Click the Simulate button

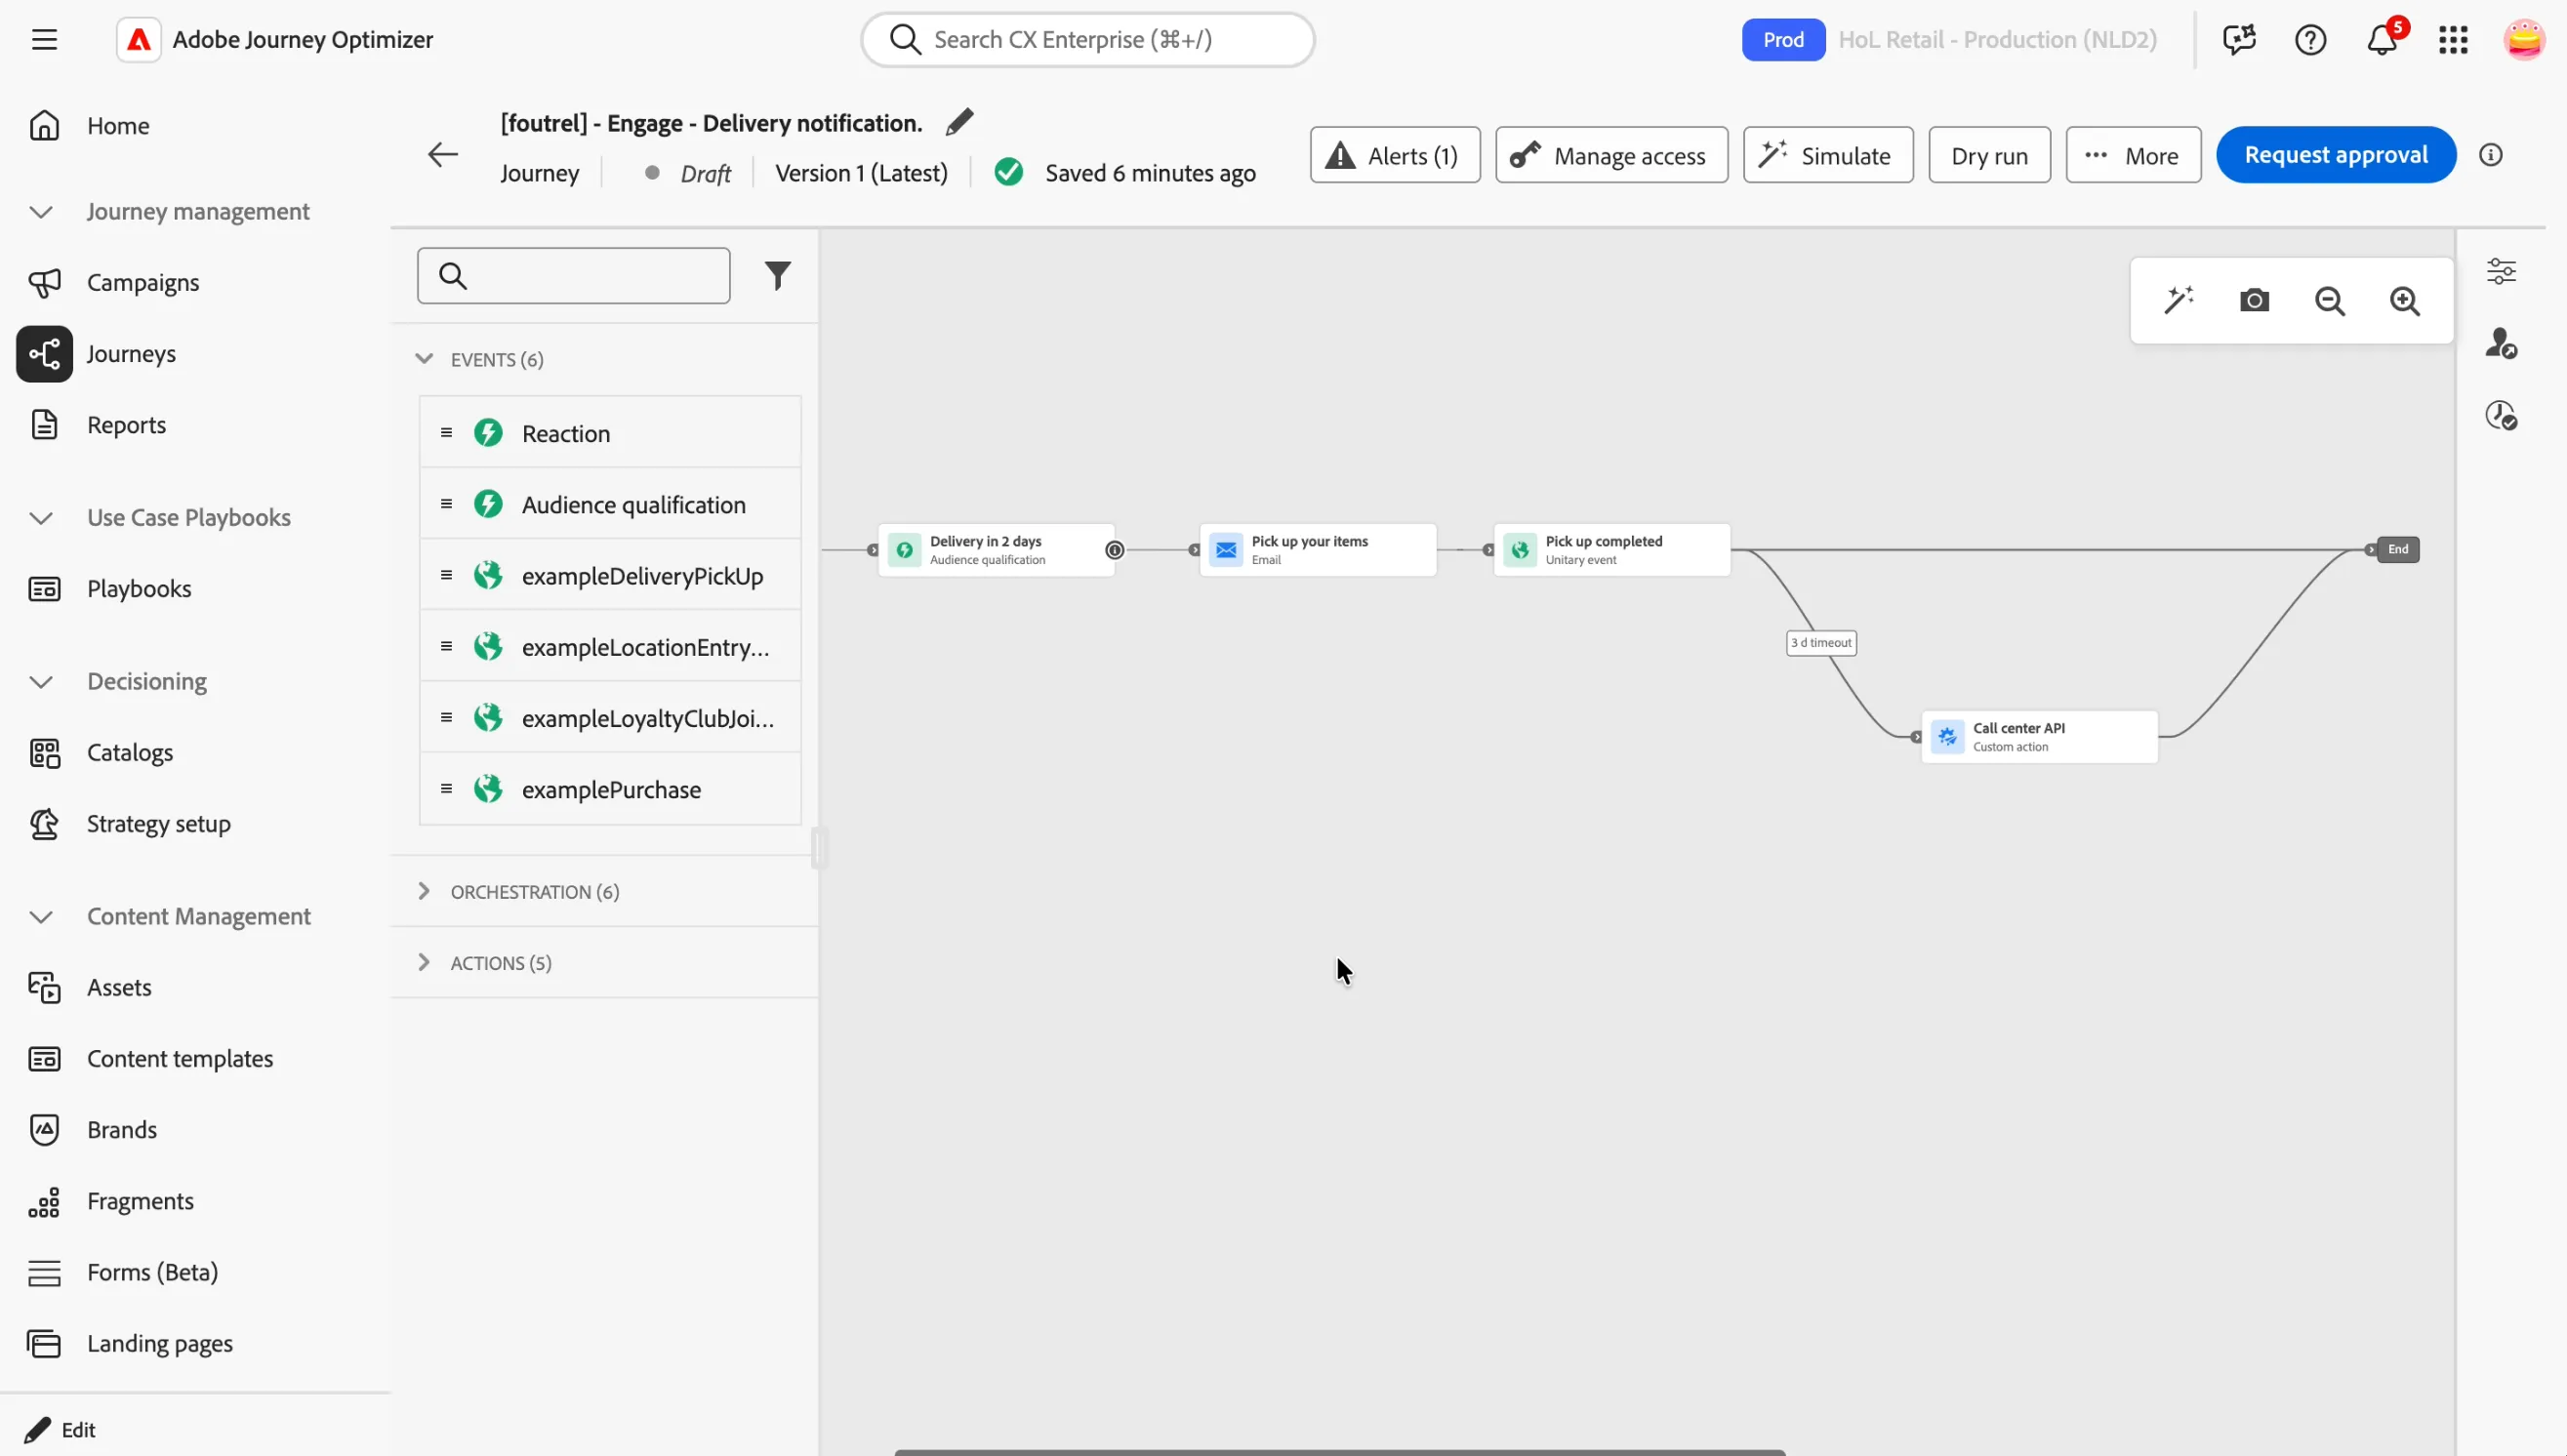1828,155
